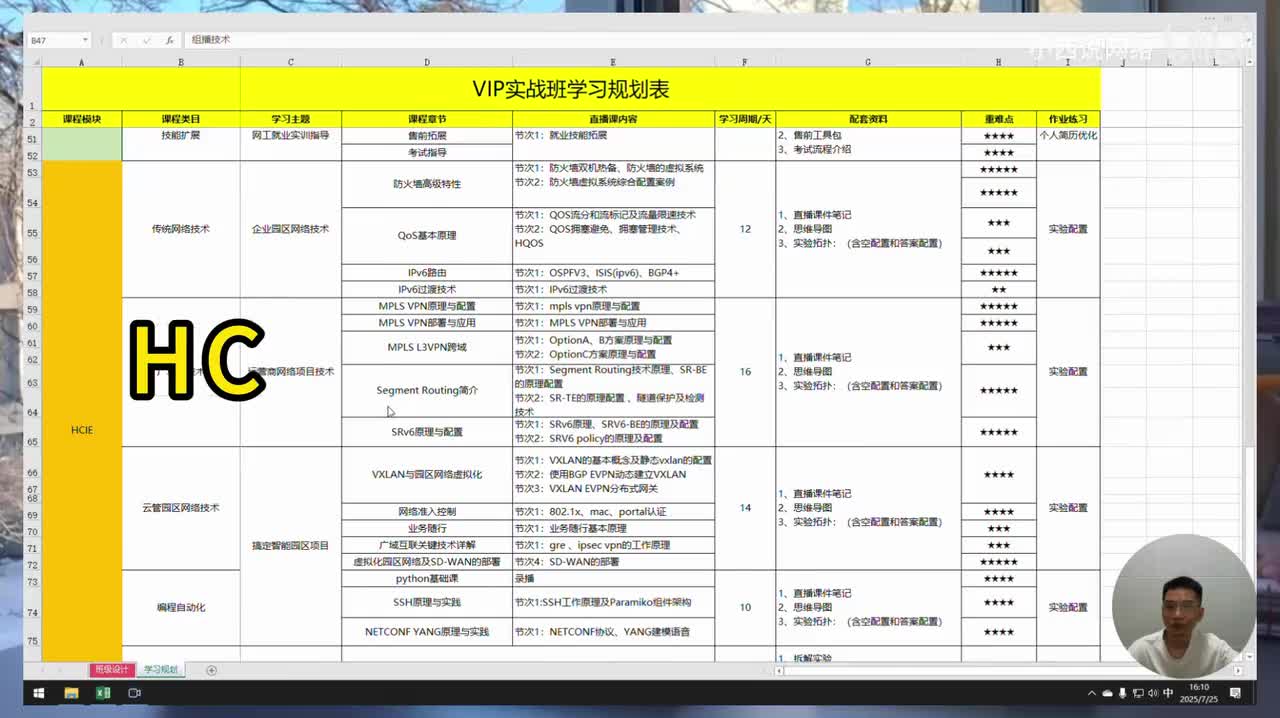Viewport: 1280px width, 718px height.
Task: Click the IPv6过渡技术 chapter cell
Action: pyautogui.click(x=427, y=289)
